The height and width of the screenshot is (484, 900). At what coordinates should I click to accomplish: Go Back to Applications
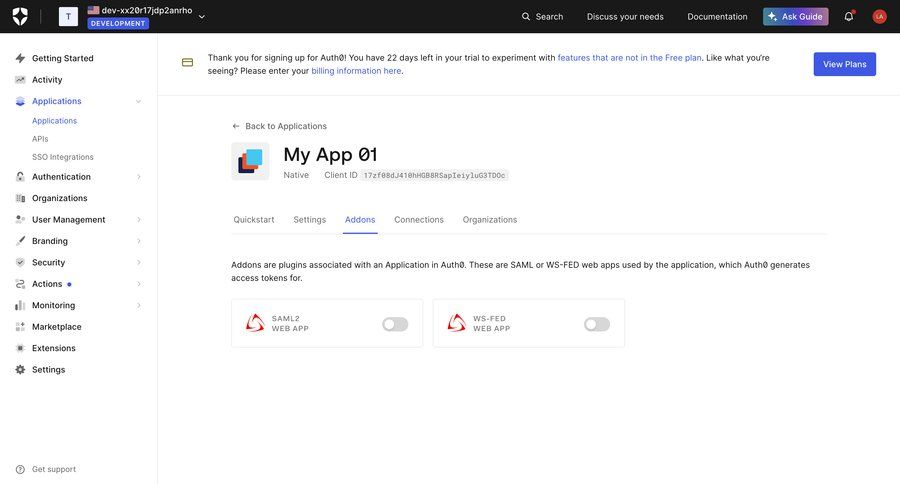(280, 126)
